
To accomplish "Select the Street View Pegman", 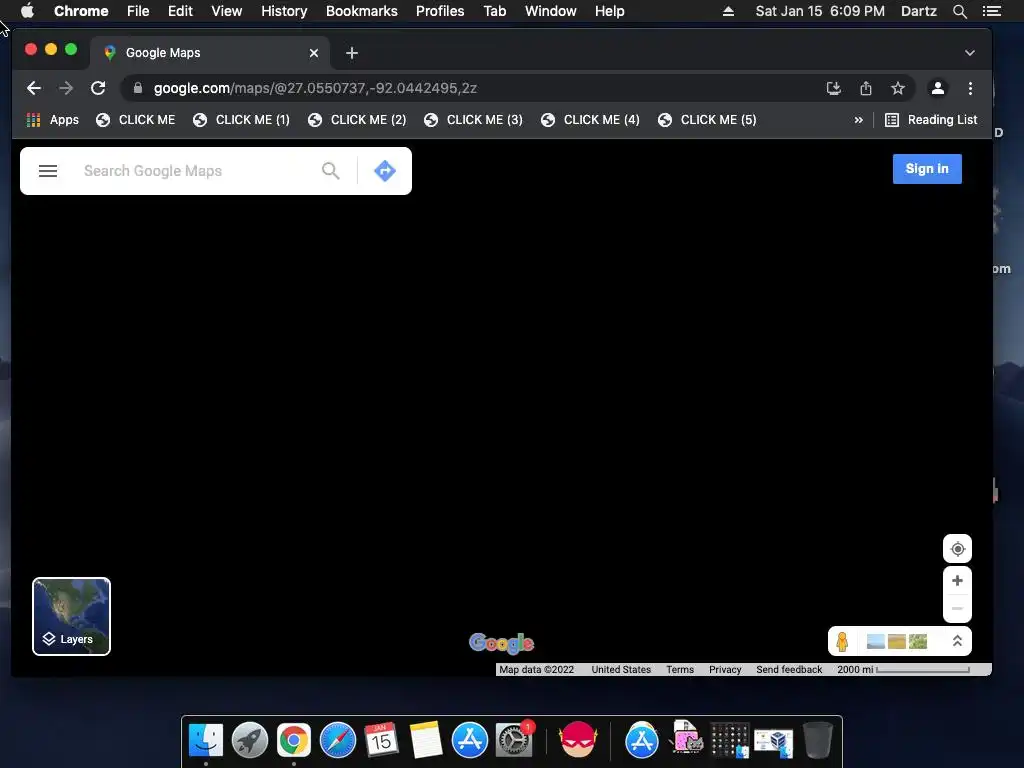I will pyautogui.click(x=842, y=641).
